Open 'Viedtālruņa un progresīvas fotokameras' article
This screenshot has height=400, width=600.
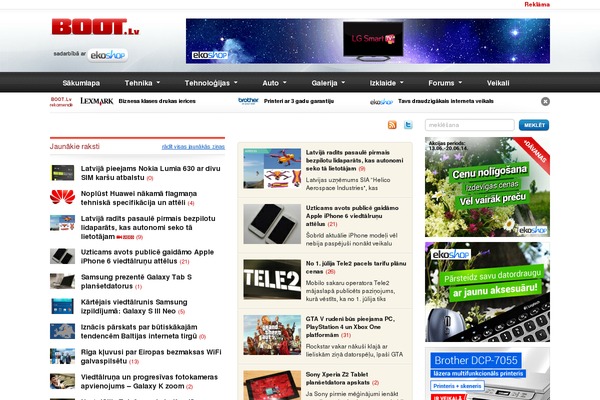pos(149,382)
